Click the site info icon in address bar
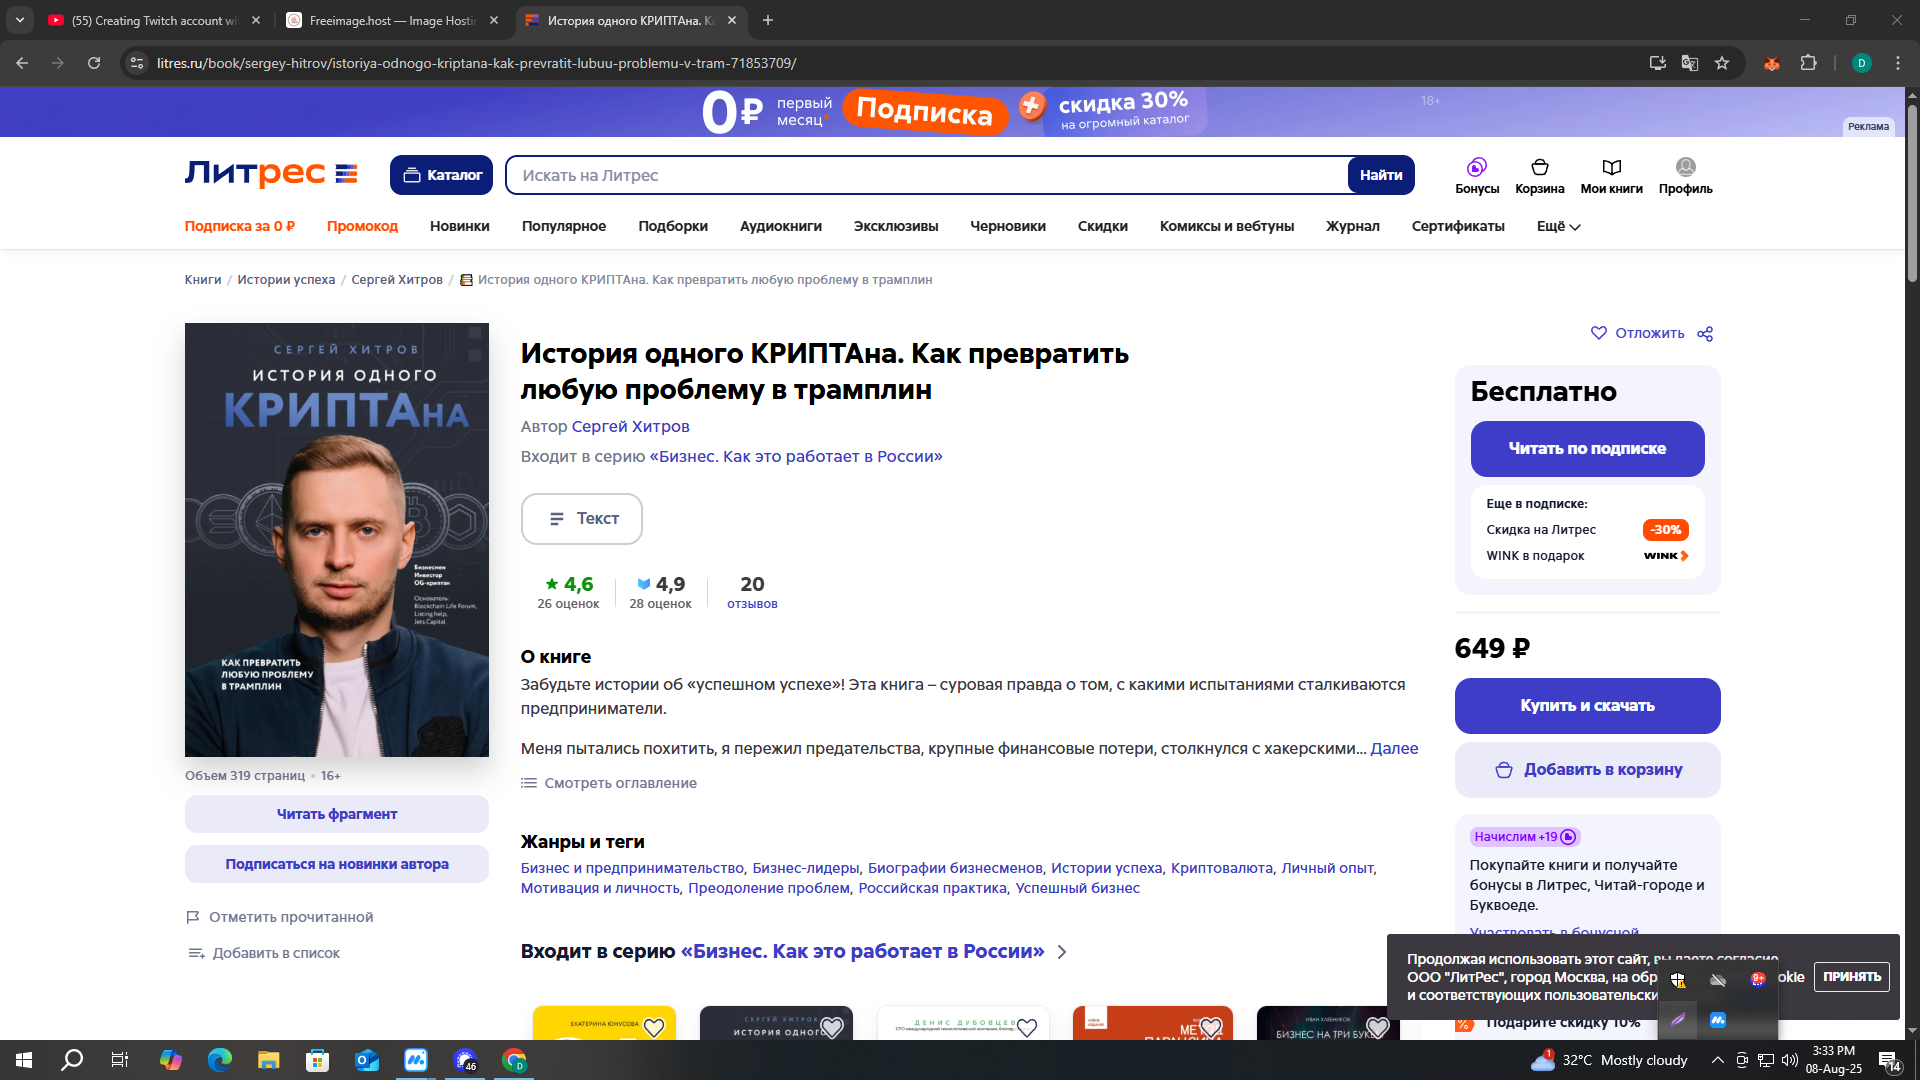The image size is (1920, 1080). [x=137, y=63]
